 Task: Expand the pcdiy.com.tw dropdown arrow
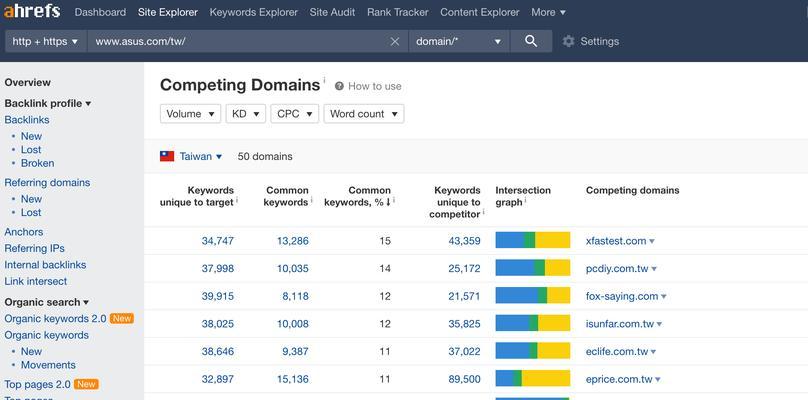point(654,269)
